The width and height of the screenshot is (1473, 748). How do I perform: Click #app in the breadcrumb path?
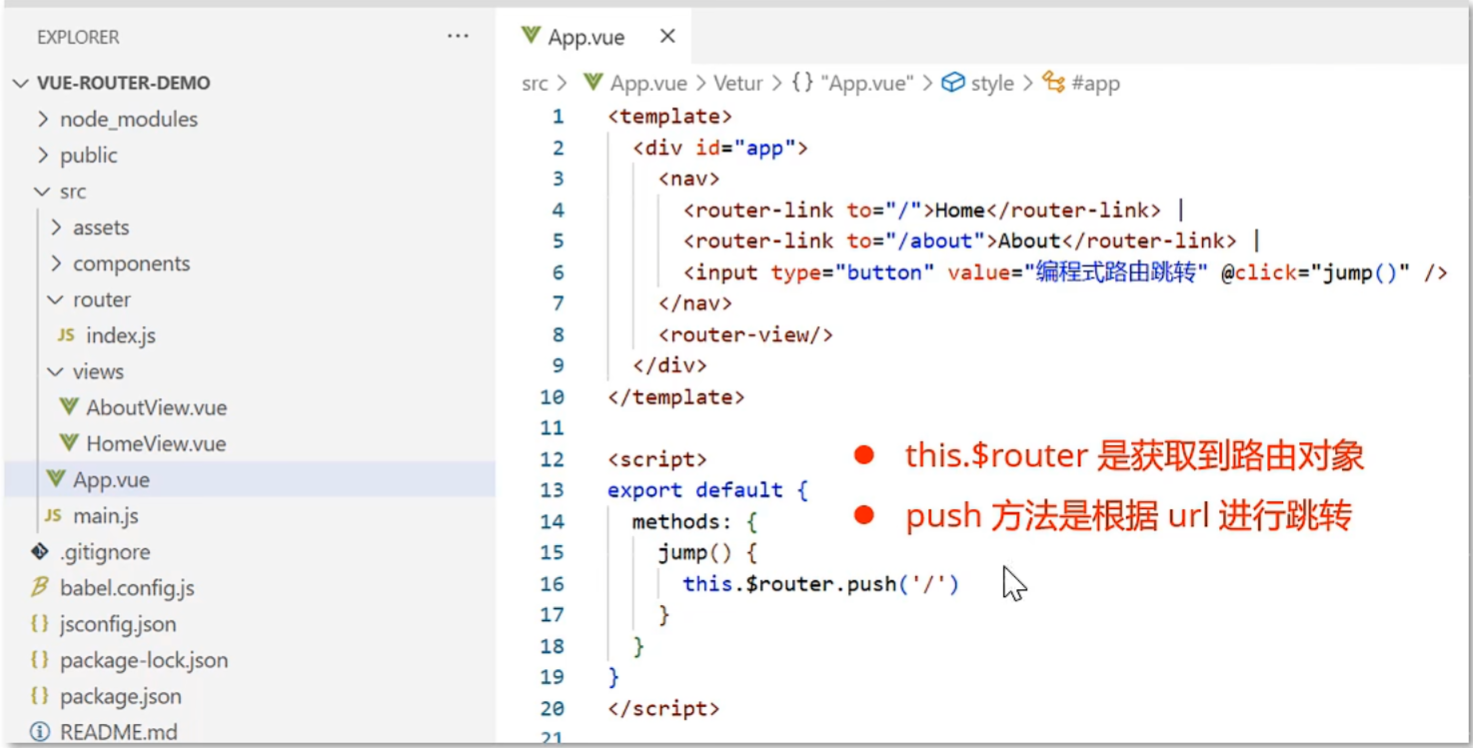[1095, 84]
